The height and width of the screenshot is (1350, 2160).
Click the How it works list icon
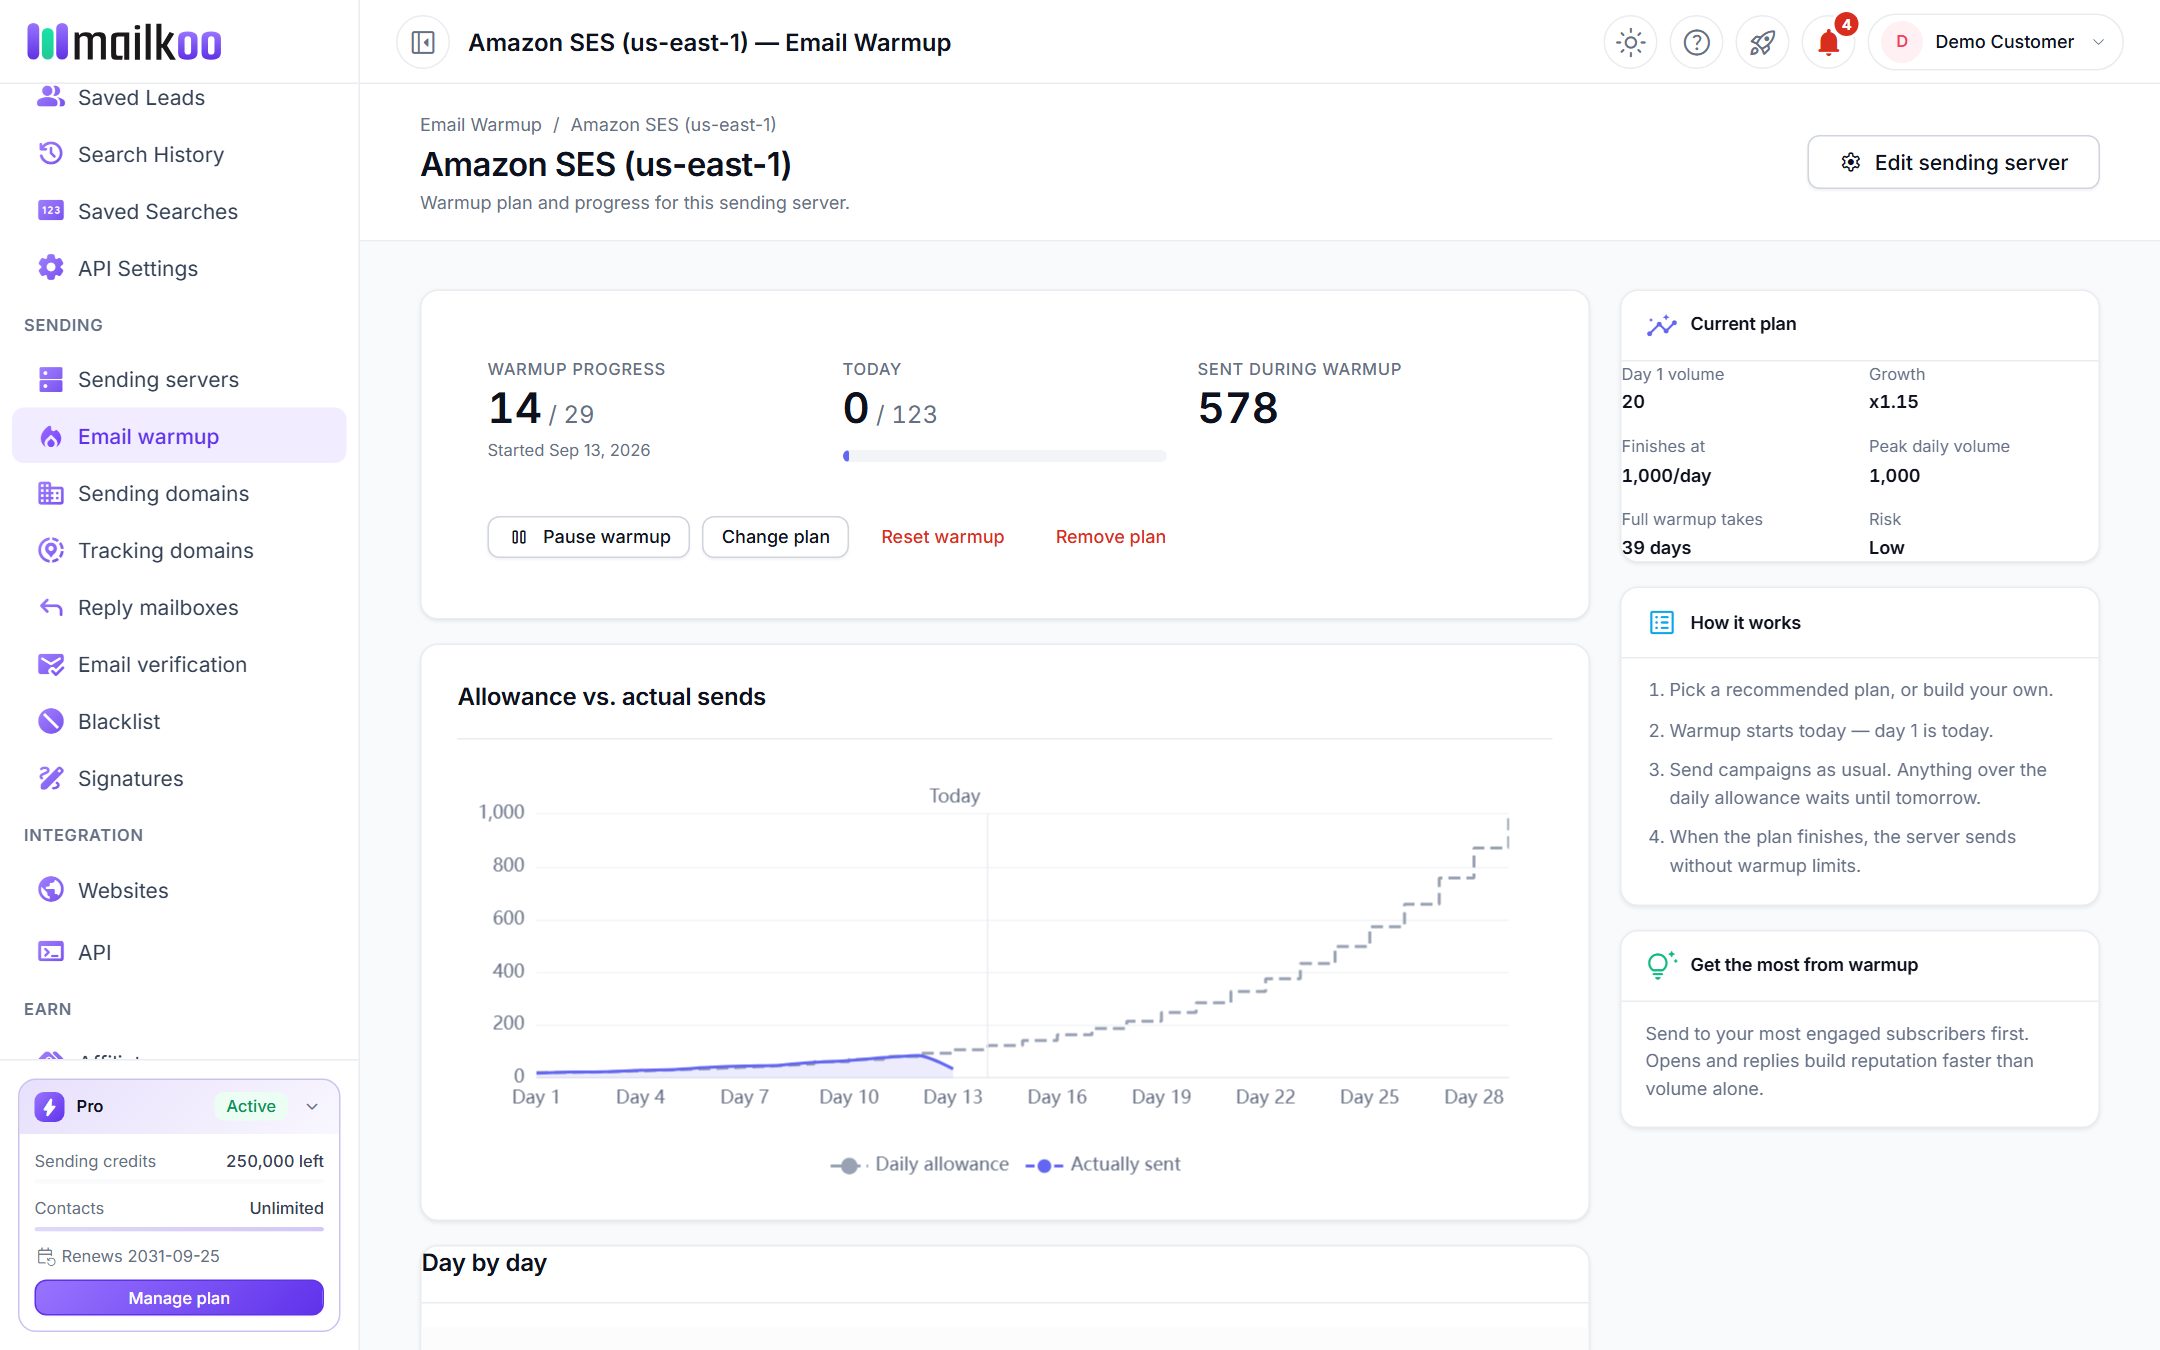(x=1662, y=623)
